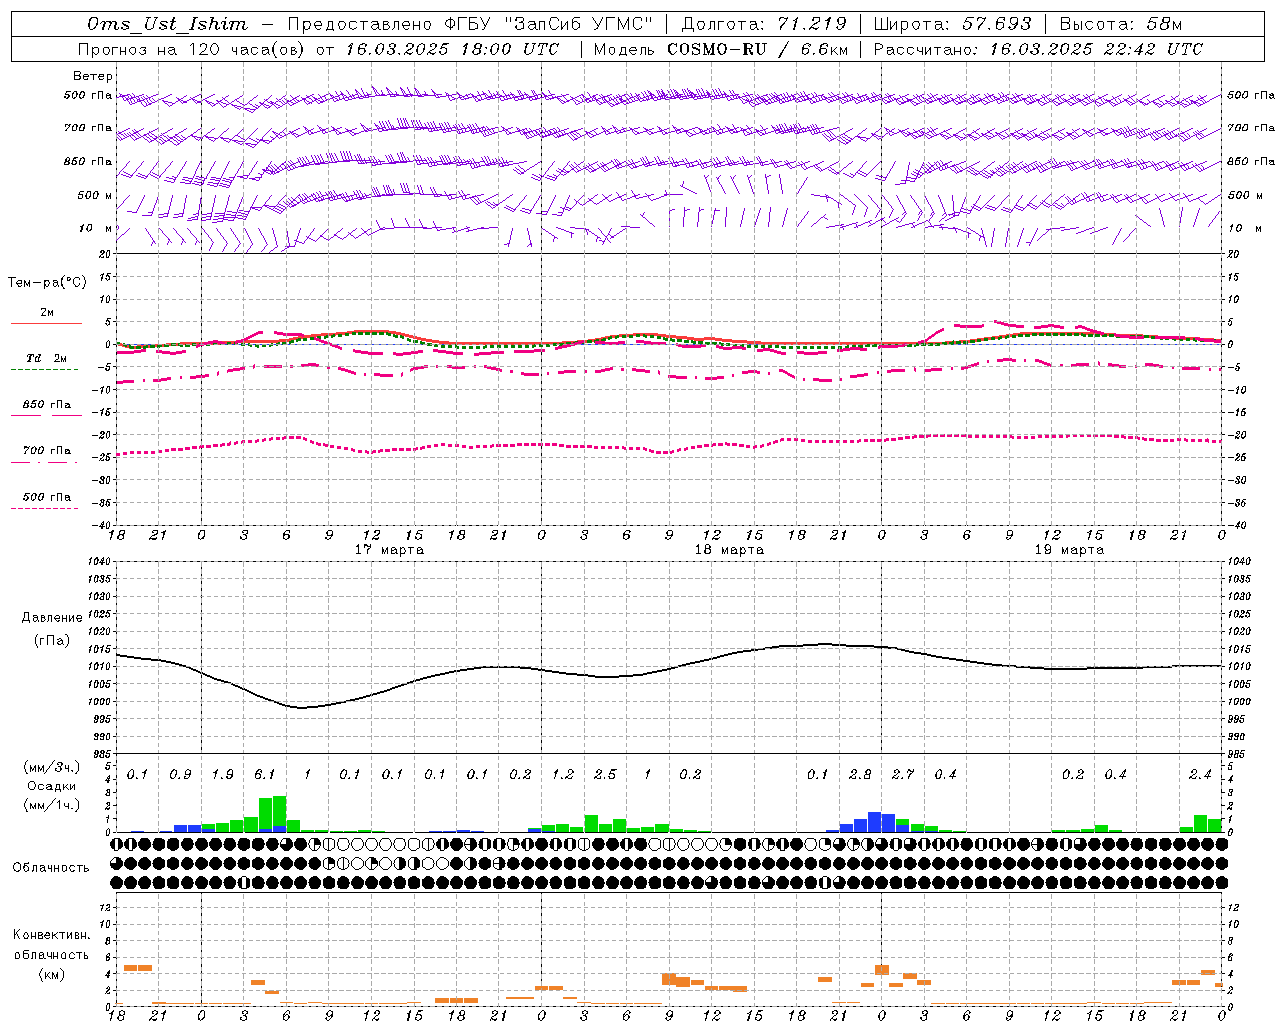Click the 0.9 precipitation total
1280x1024 pixels.
pos(180,775)
